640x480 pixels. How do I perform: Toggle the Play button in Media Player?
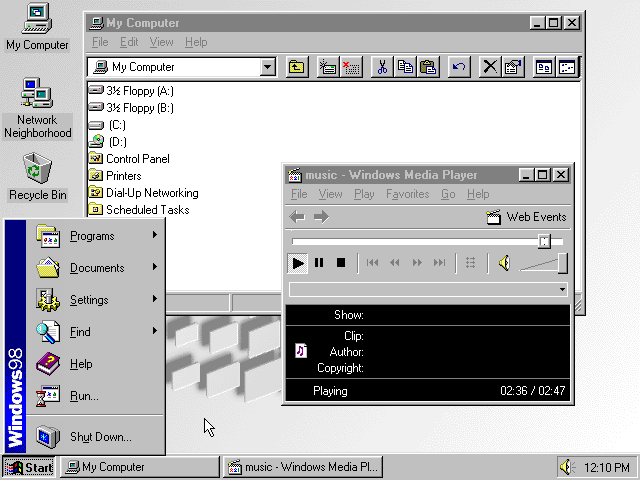click(x=298, y=263)
